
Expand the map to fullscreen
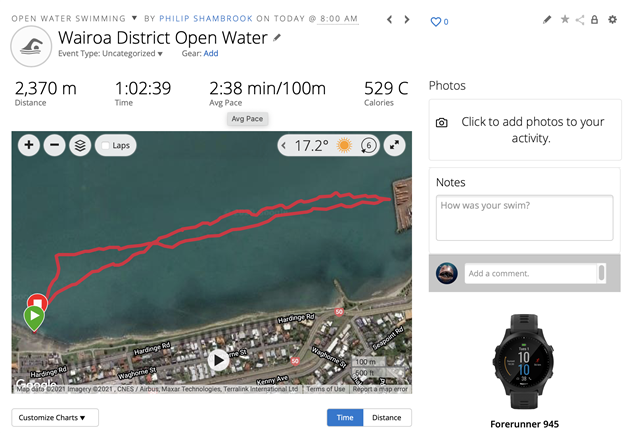(395, 146)
